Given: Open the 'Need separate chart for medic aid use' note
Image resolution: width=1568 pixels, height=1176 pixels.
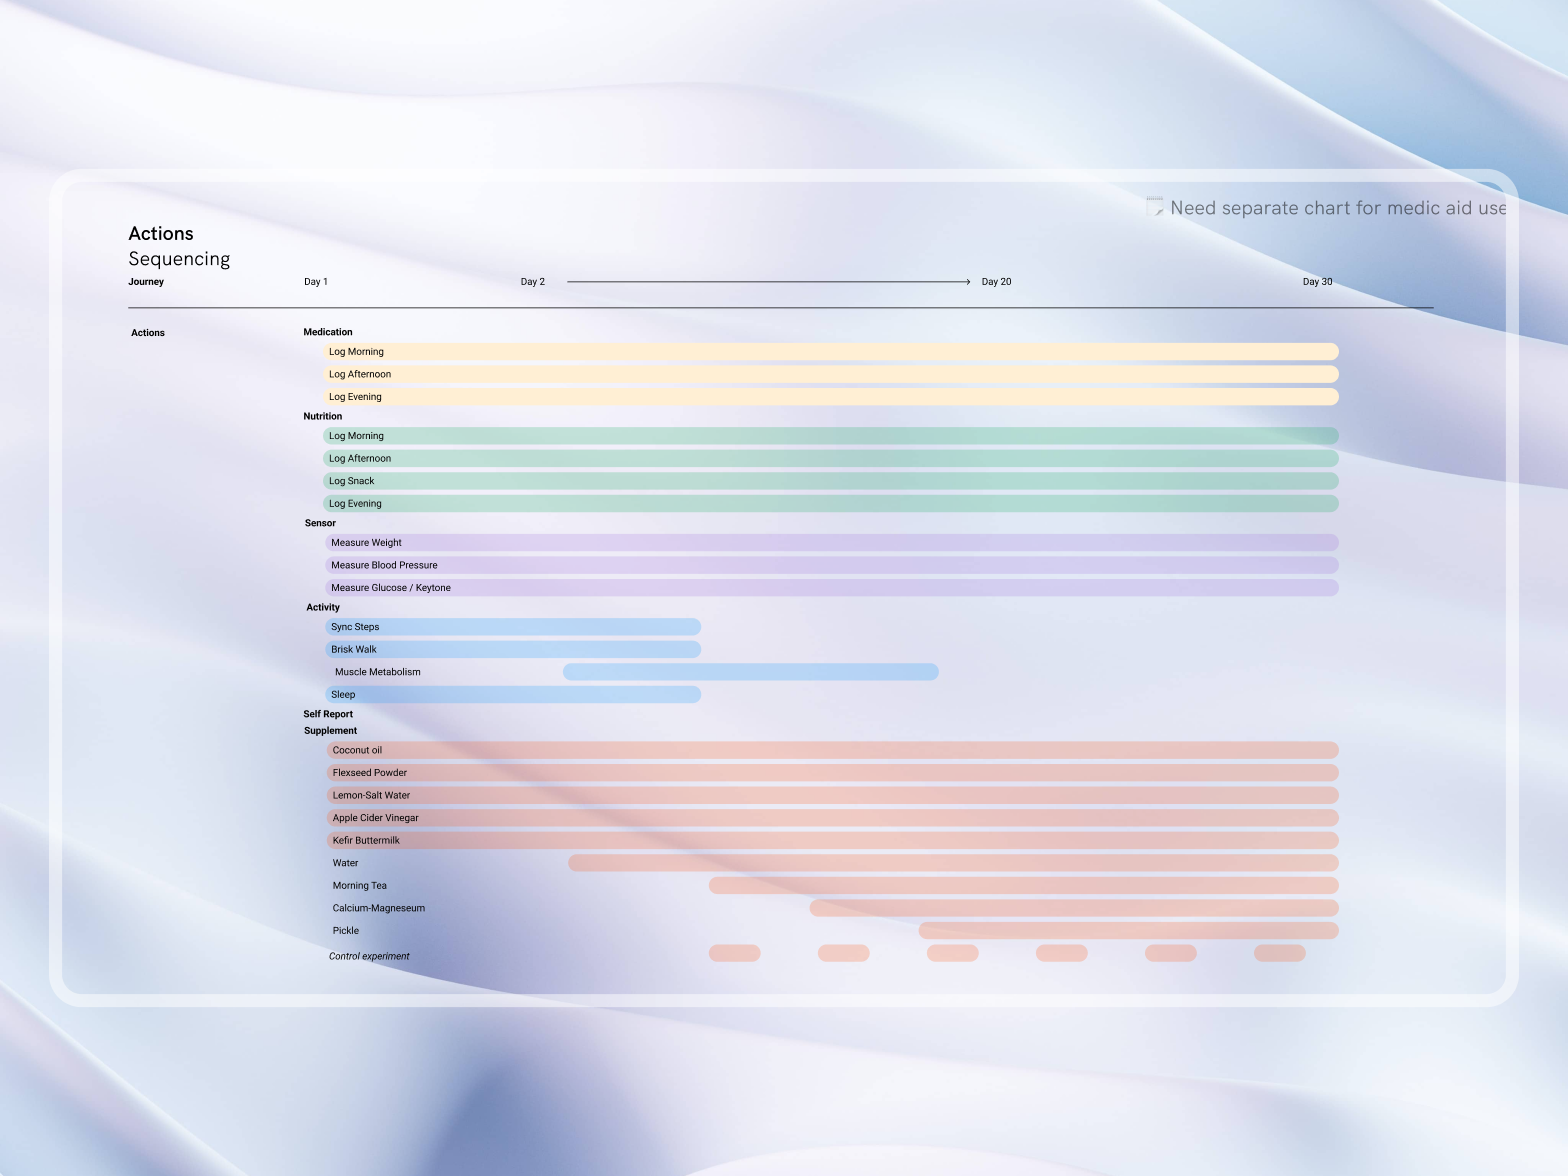Looking at the screenshot, I should pyautogui.click(x=1338, y=208).
